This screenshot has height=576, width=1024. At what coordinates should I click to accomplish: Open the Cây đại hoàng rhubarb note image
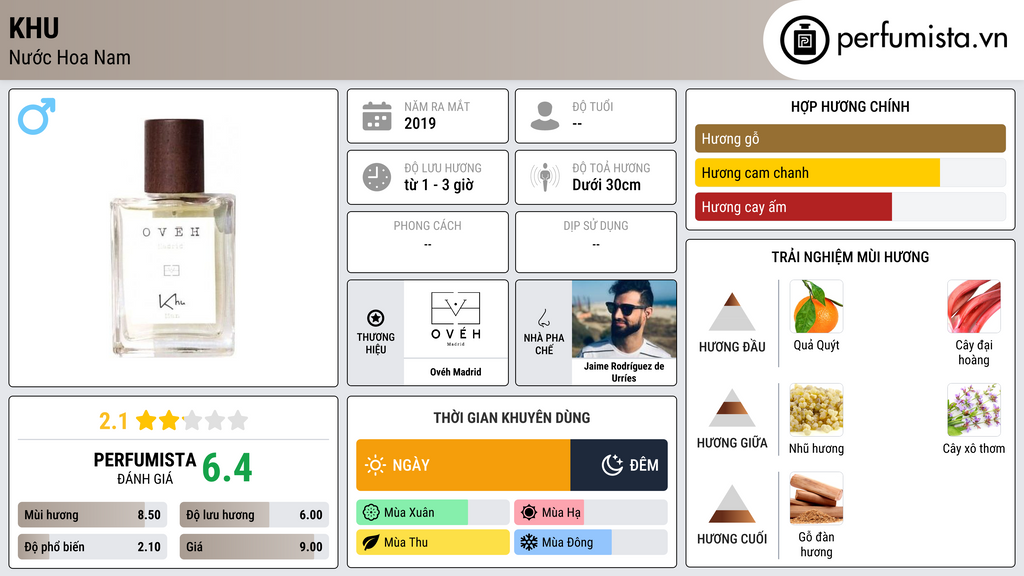tap(974, 306)
